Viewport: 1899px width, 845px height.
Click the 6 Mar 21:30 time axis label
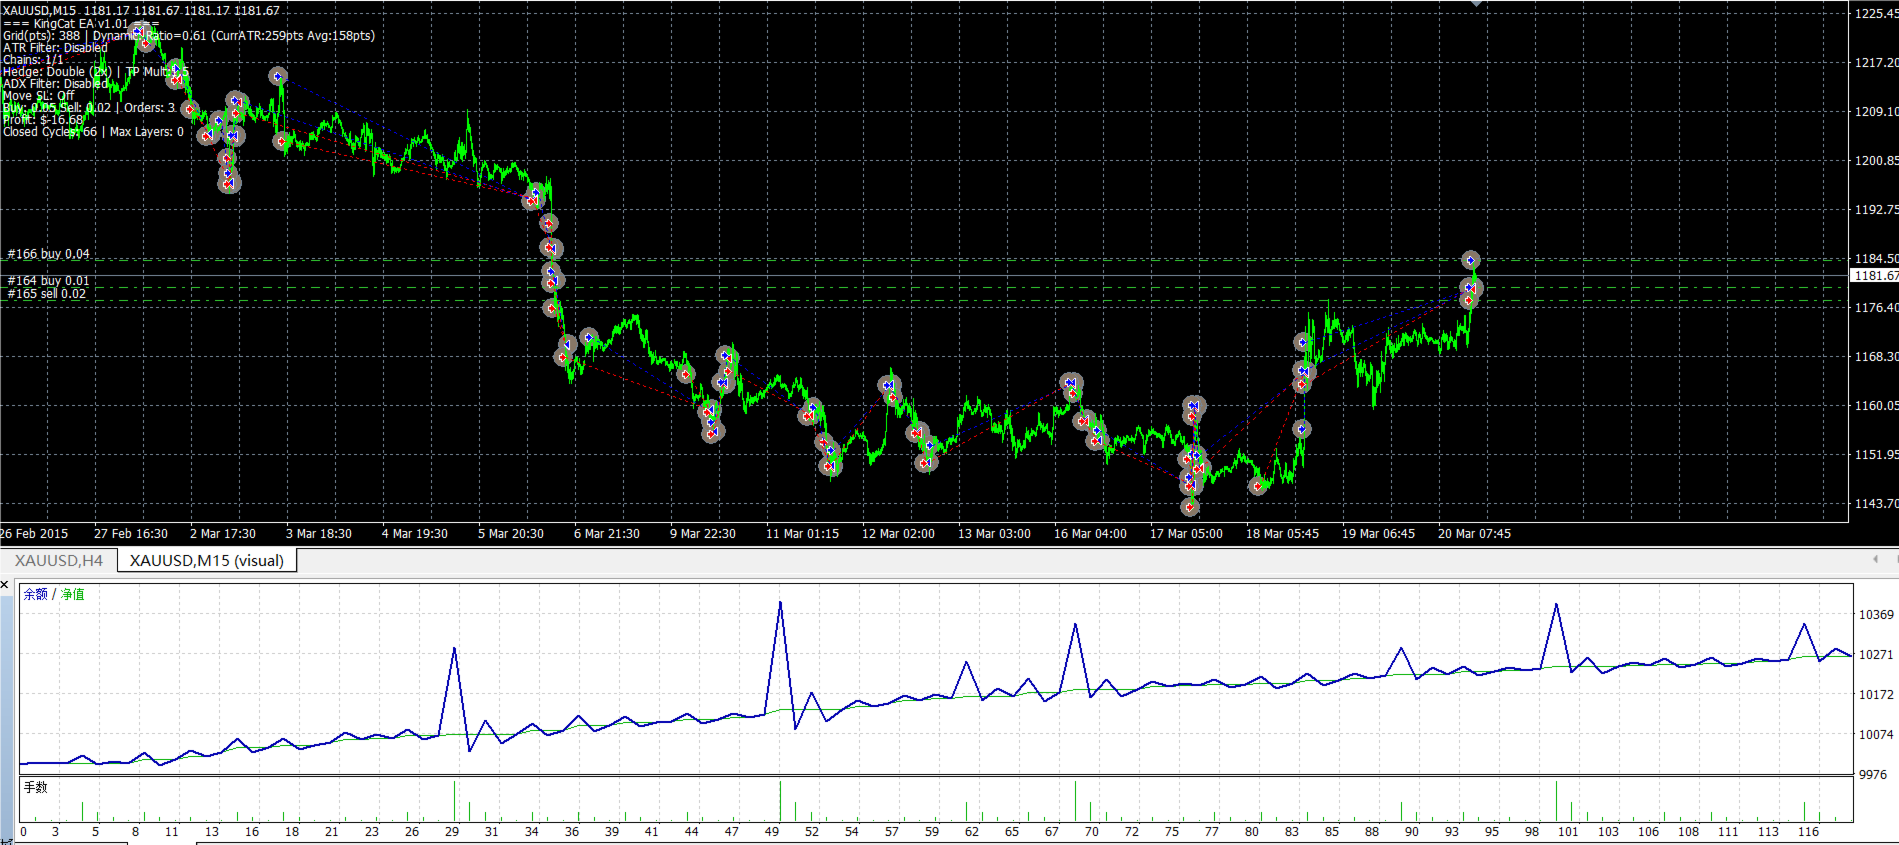(x=607, y=534)
